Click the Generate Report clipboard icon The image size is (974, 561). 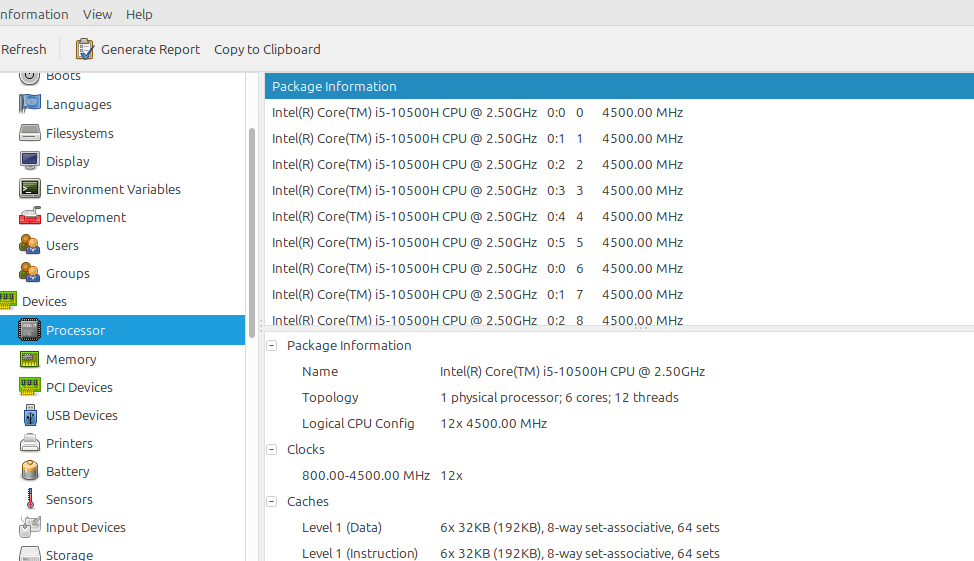click(x=84, y=49)
